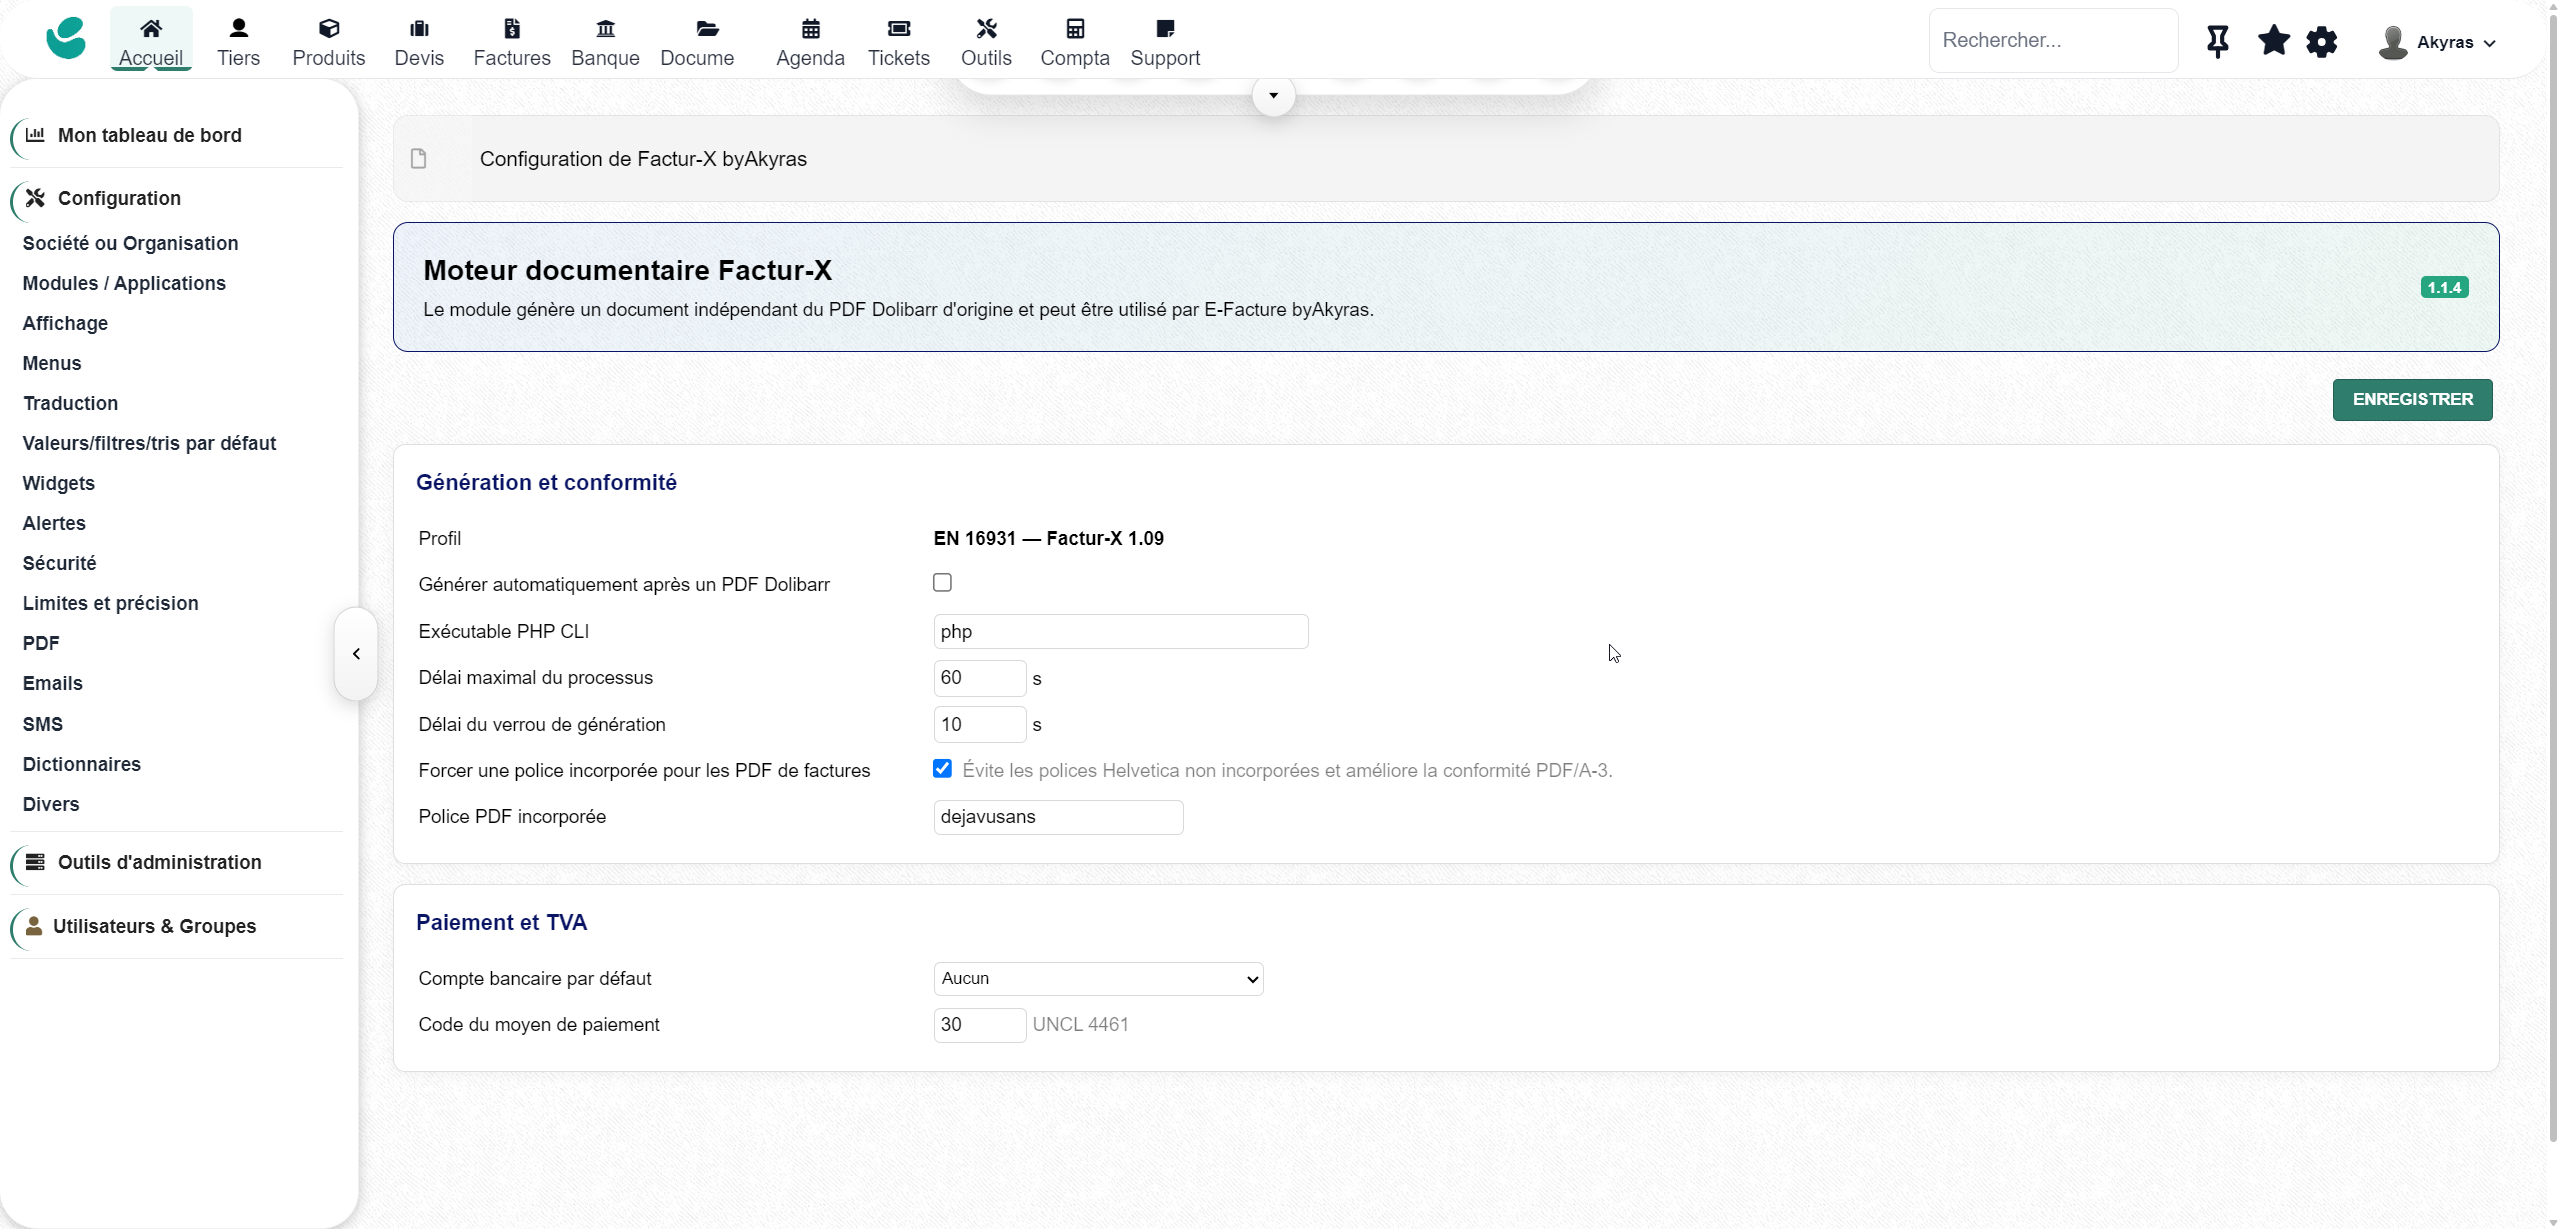The height and width of the screenshot is (1229, 2560).
Task: Uncheck forced embedded font for invoice PDFs
Action: pyautogui.click(x=942, y=769)
